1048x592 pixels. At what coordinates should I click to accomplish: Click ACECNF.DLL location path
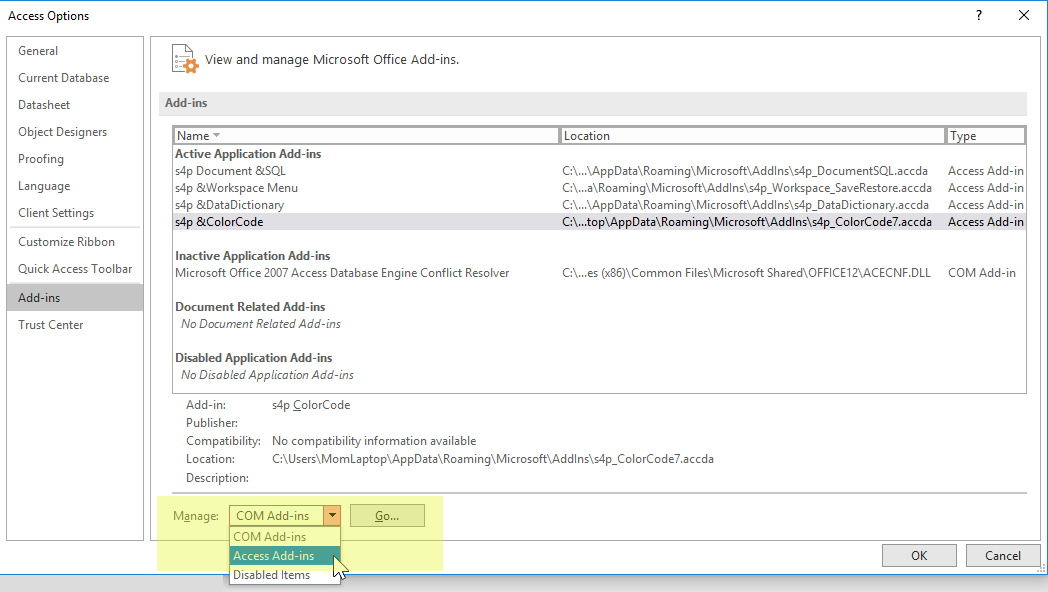(x=746, y=273)
